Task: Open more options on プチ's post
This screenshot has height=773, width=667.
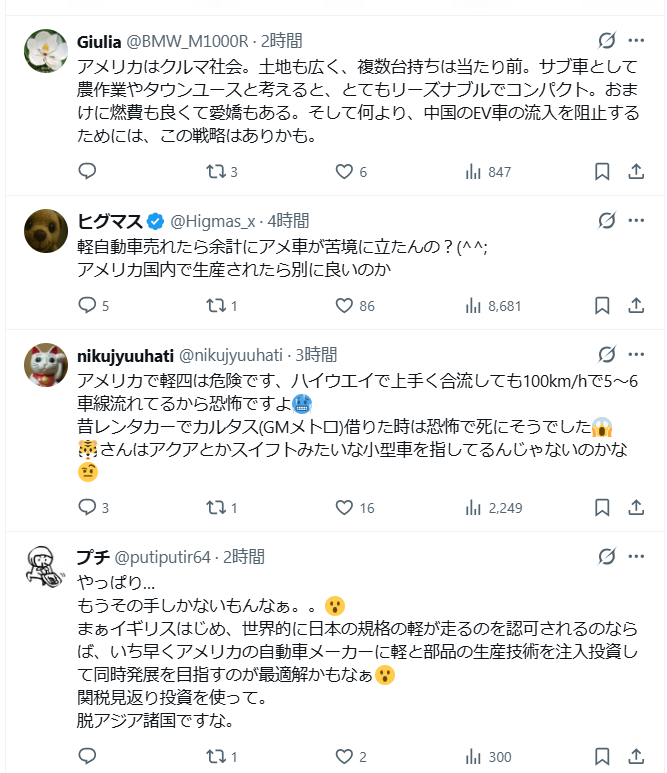Action: [x=636, y=556]
